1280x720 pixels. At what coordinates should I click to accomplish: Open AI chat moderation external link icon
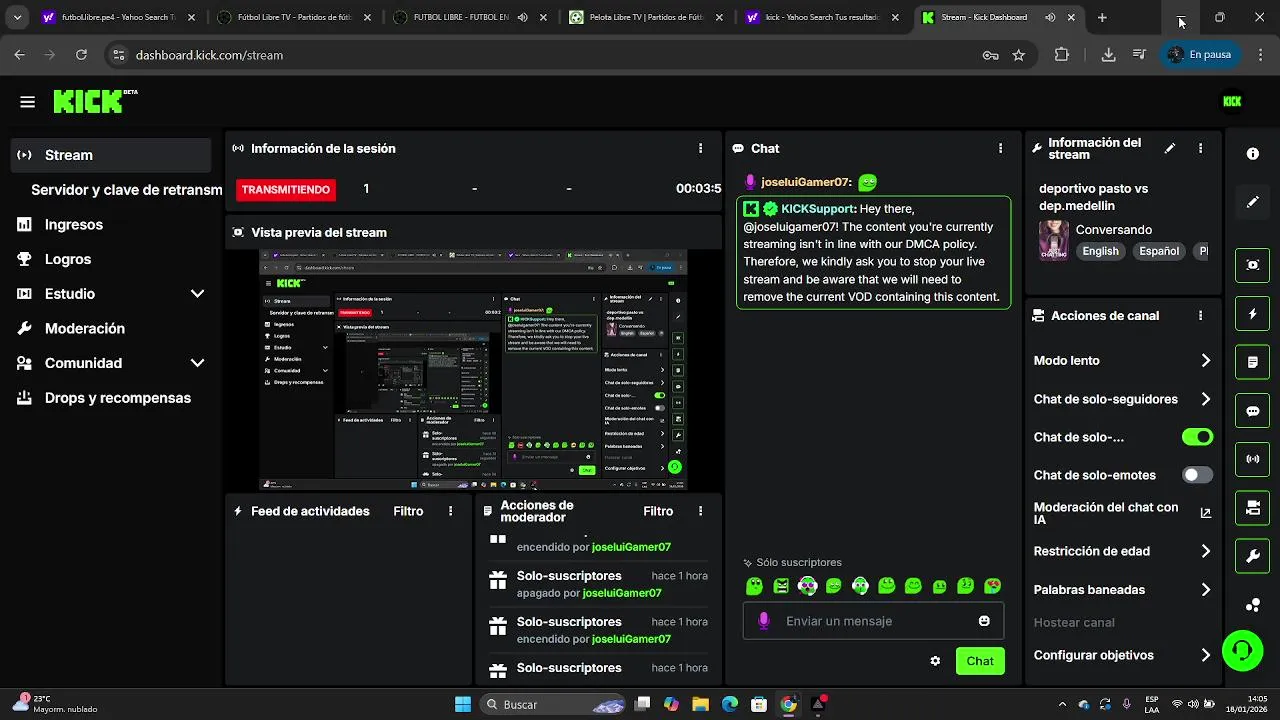(x=1205, y=513)
